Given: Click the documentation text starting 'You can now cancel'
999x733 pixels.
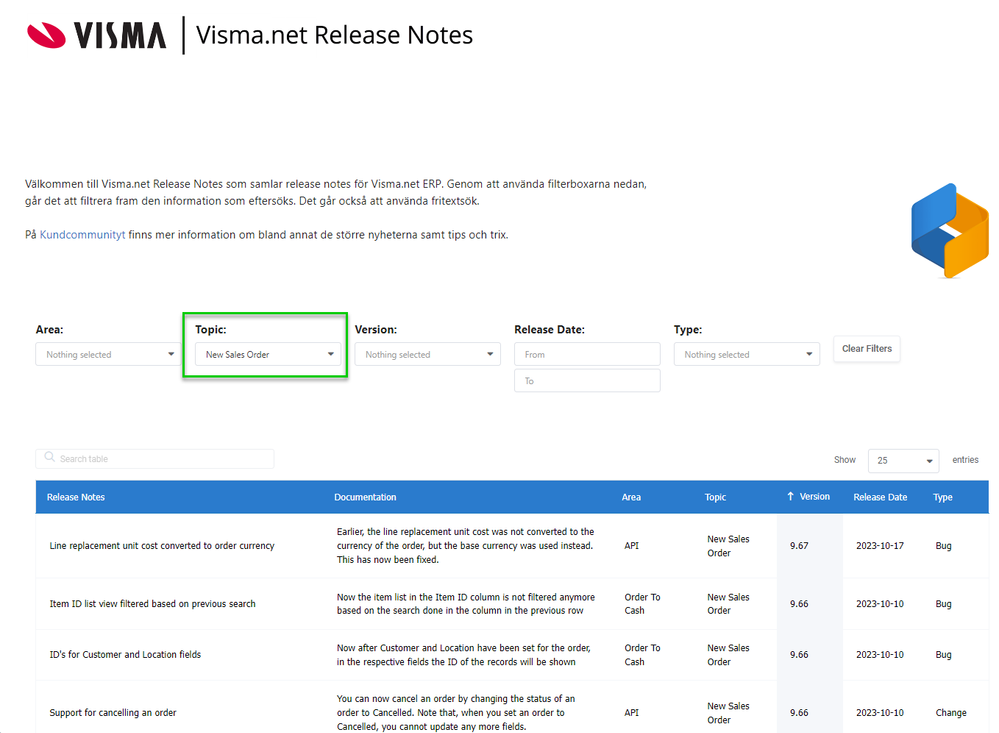Looking at the screenshot, I should (x=456, y=713).
